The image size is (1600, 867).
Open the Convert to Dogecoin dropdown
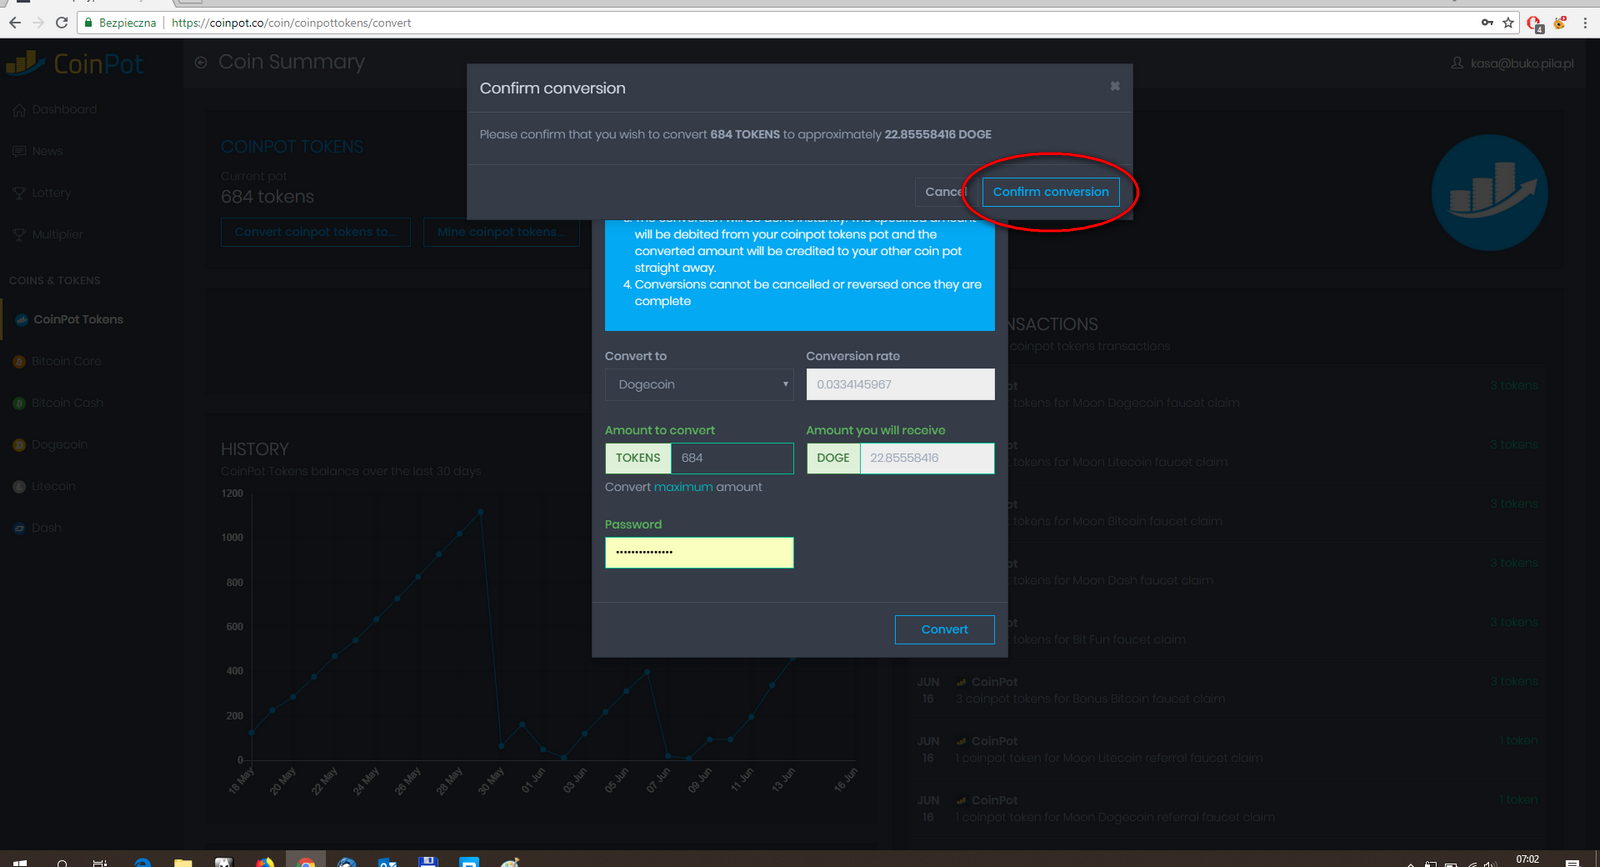pyautogui.click(x=699, y=384)
